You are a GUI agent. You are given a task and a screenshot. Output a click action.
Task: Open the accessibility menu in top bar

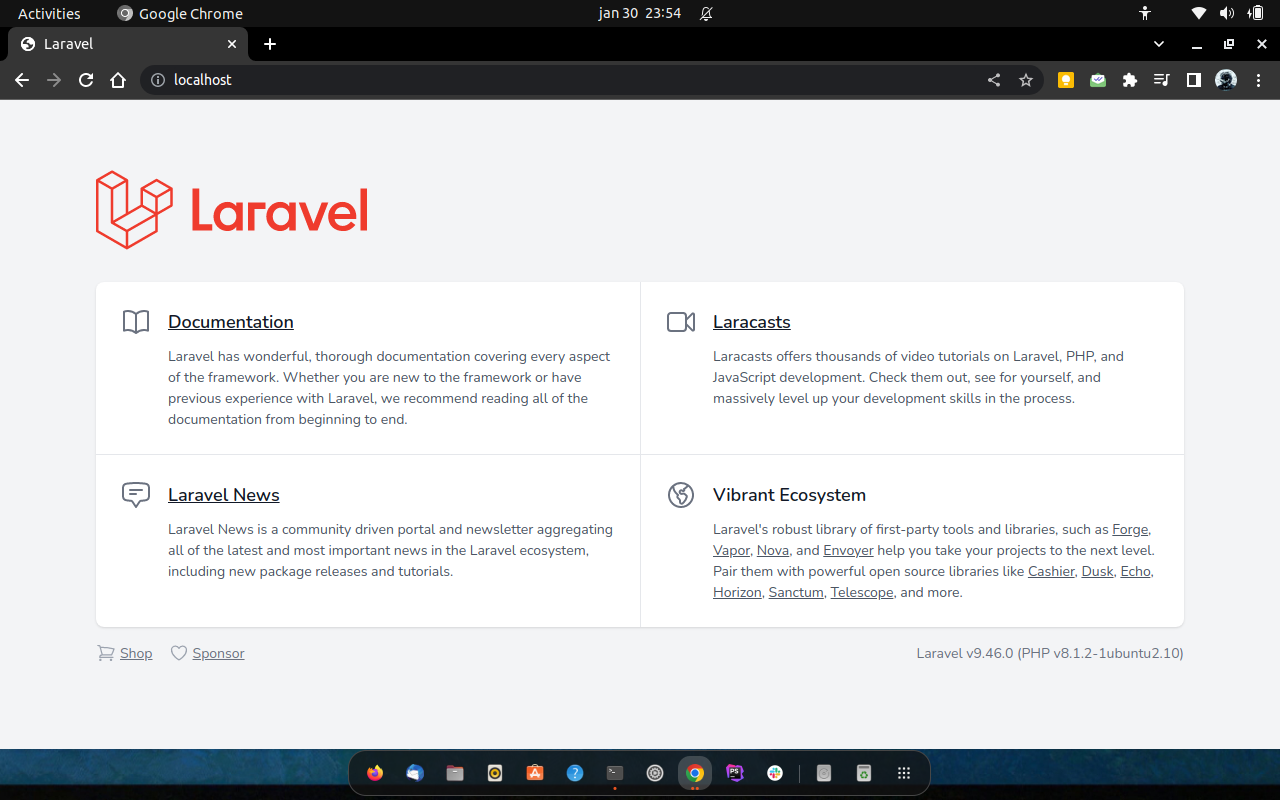[1145, 13]
